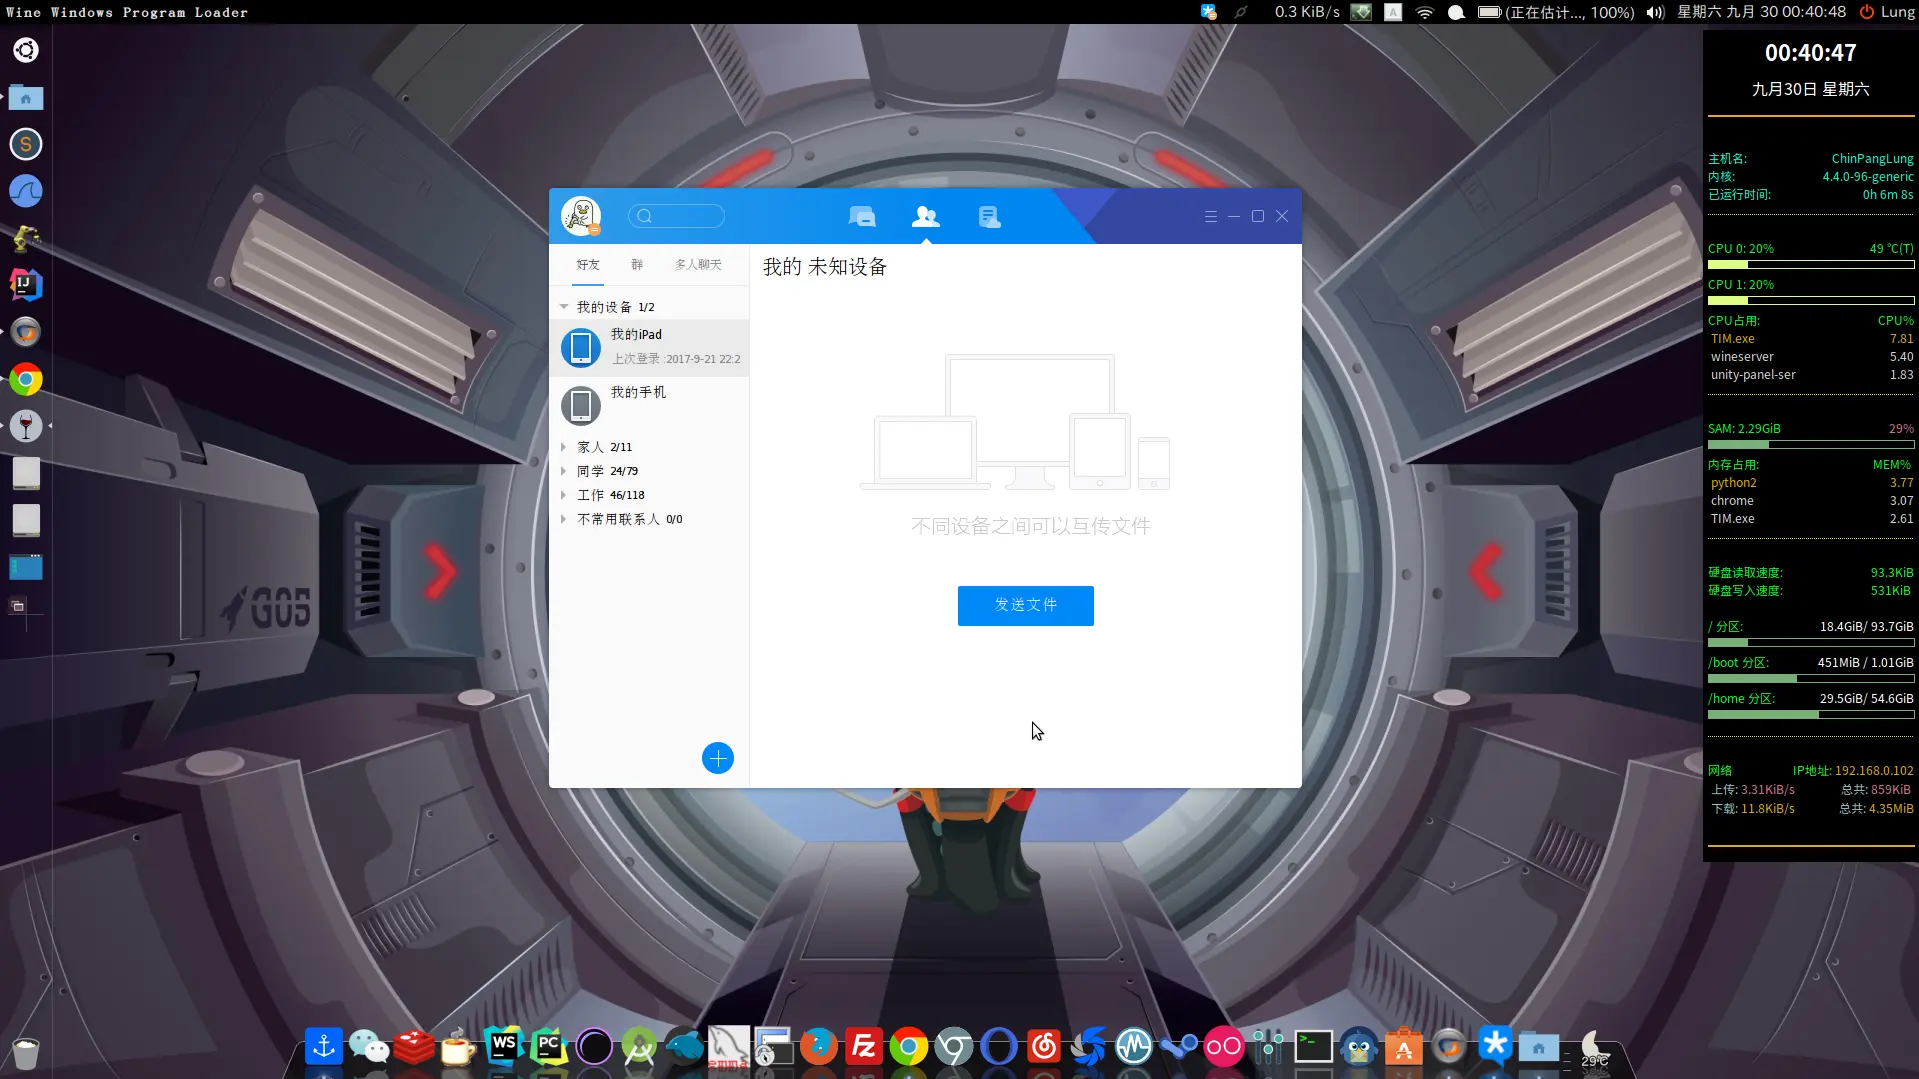Image resolution: width=1919 pixels, height=1079 pixels.
Task: Open the Wi-Fi network indicator
Action: coord(1425,12)
